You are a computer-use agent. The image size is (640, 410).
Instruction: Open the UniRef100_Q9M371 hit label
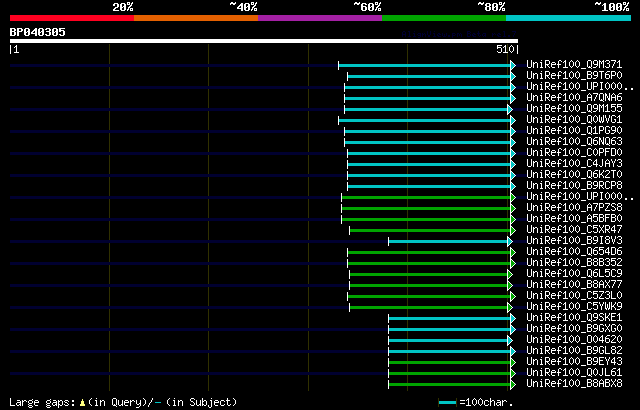[574, 64]
